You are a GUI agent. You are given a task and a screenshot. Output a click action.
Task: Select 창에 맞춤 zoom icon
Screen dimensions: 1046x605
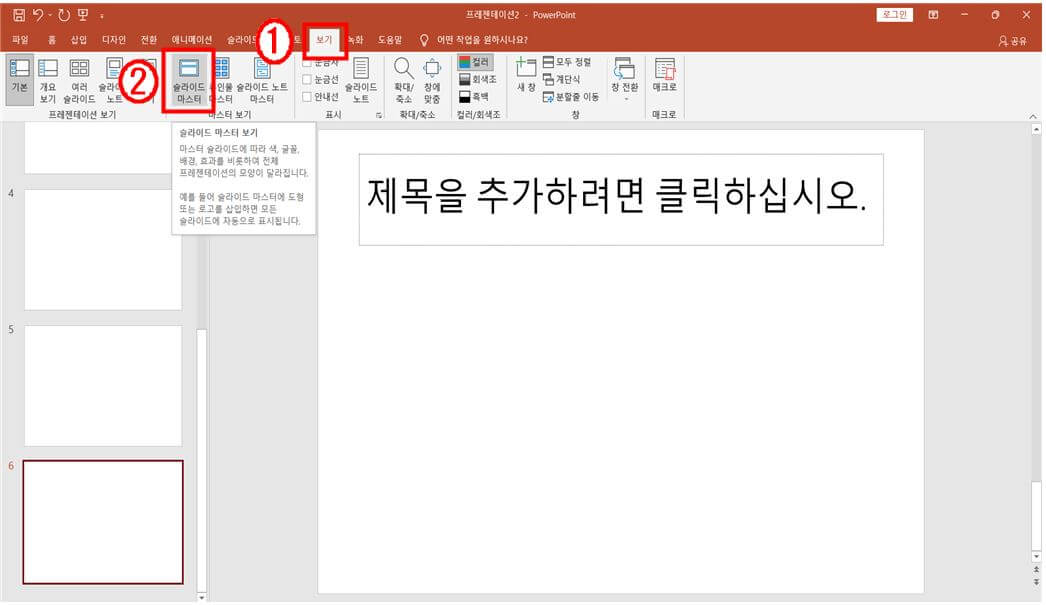click(x=433, y=70)
